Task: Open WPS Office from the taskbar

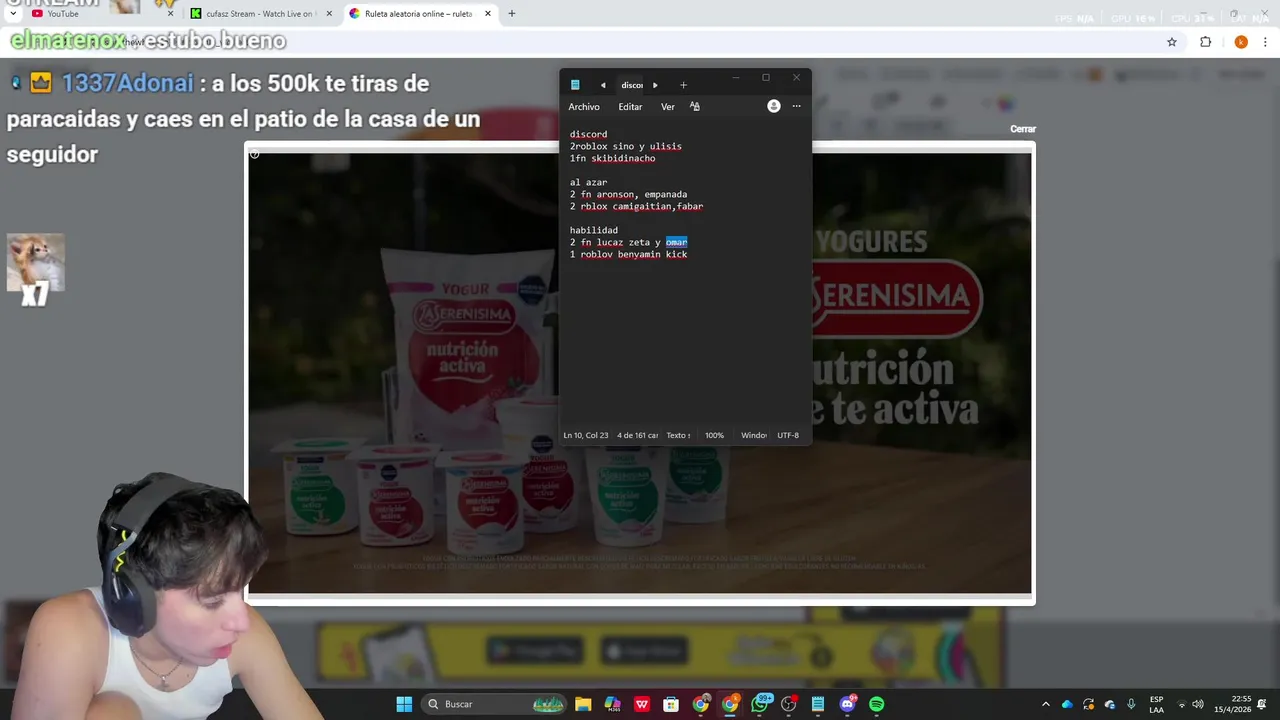Action: (642, 704)
